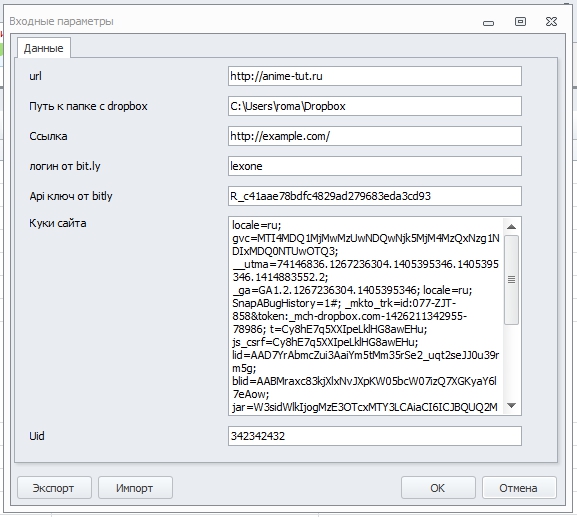
Task: Click the scrollbar track below the thumb
Action: 511,361
